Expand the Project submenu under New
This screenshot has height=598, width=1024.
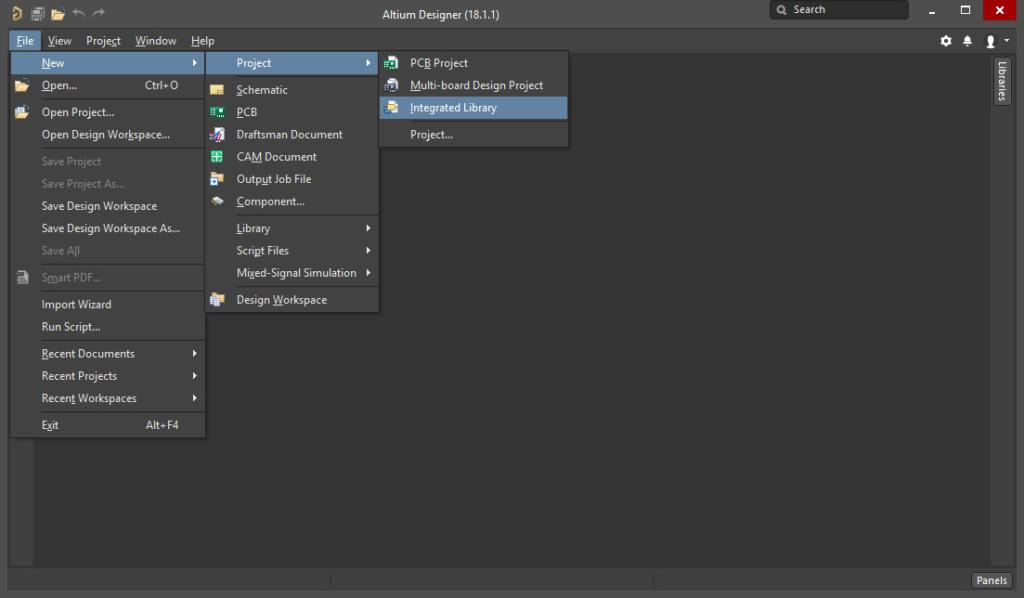point(292,63)
